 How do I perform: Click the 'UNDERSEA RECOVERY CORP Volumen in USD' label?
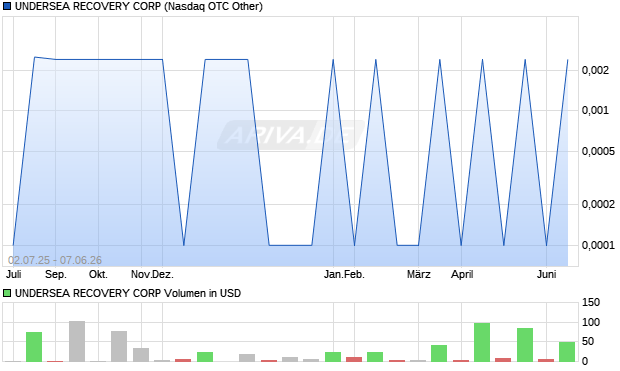(x=128, y=293)
